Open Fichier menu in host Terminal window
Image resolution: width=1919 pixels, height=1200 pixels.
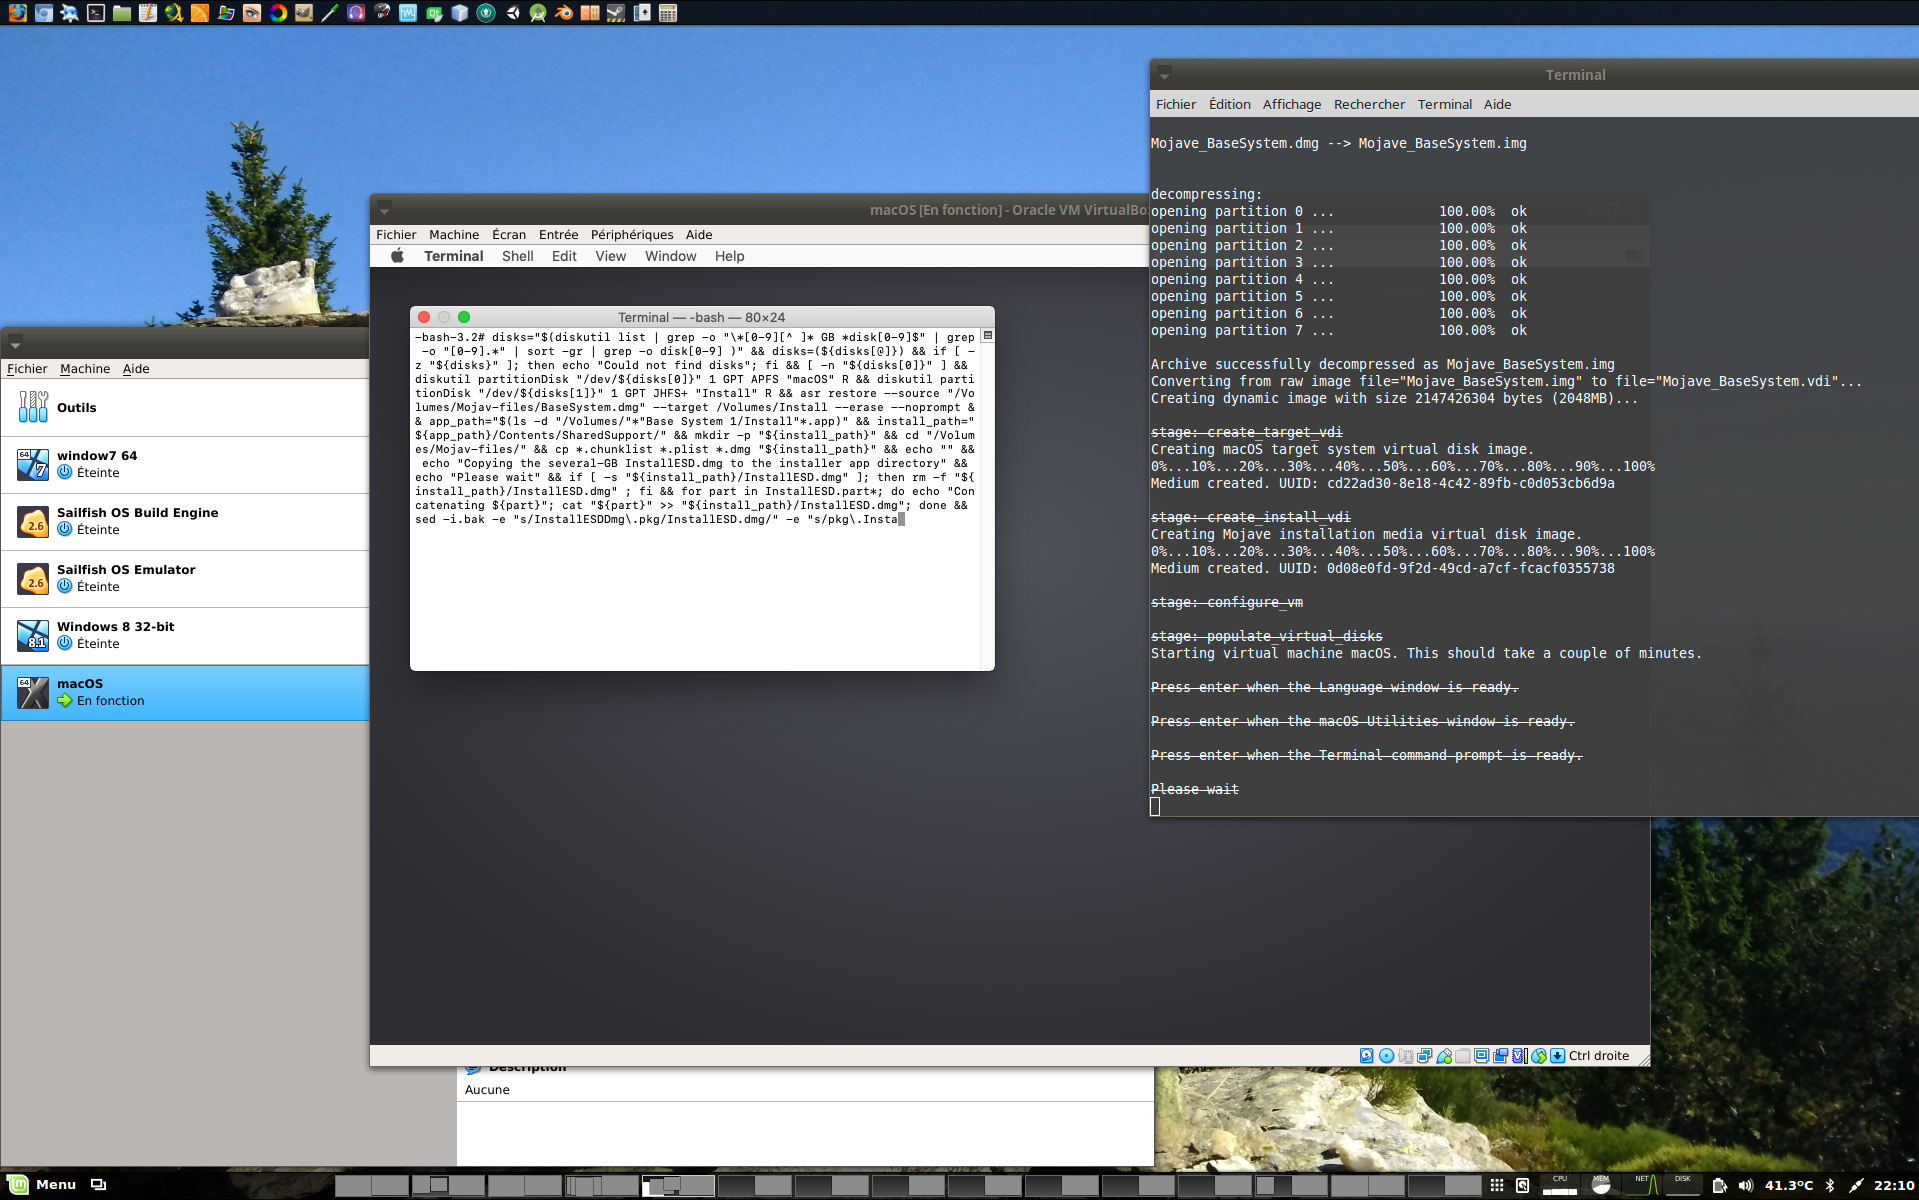[1176, 104]
